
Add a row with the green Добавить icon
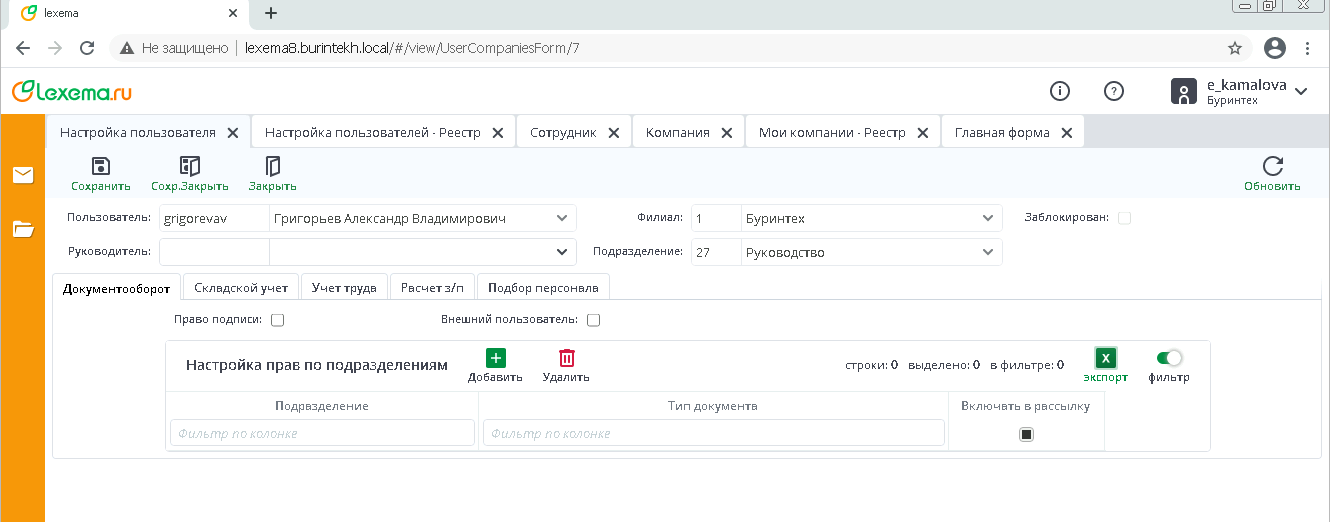[x=495, y=358]
